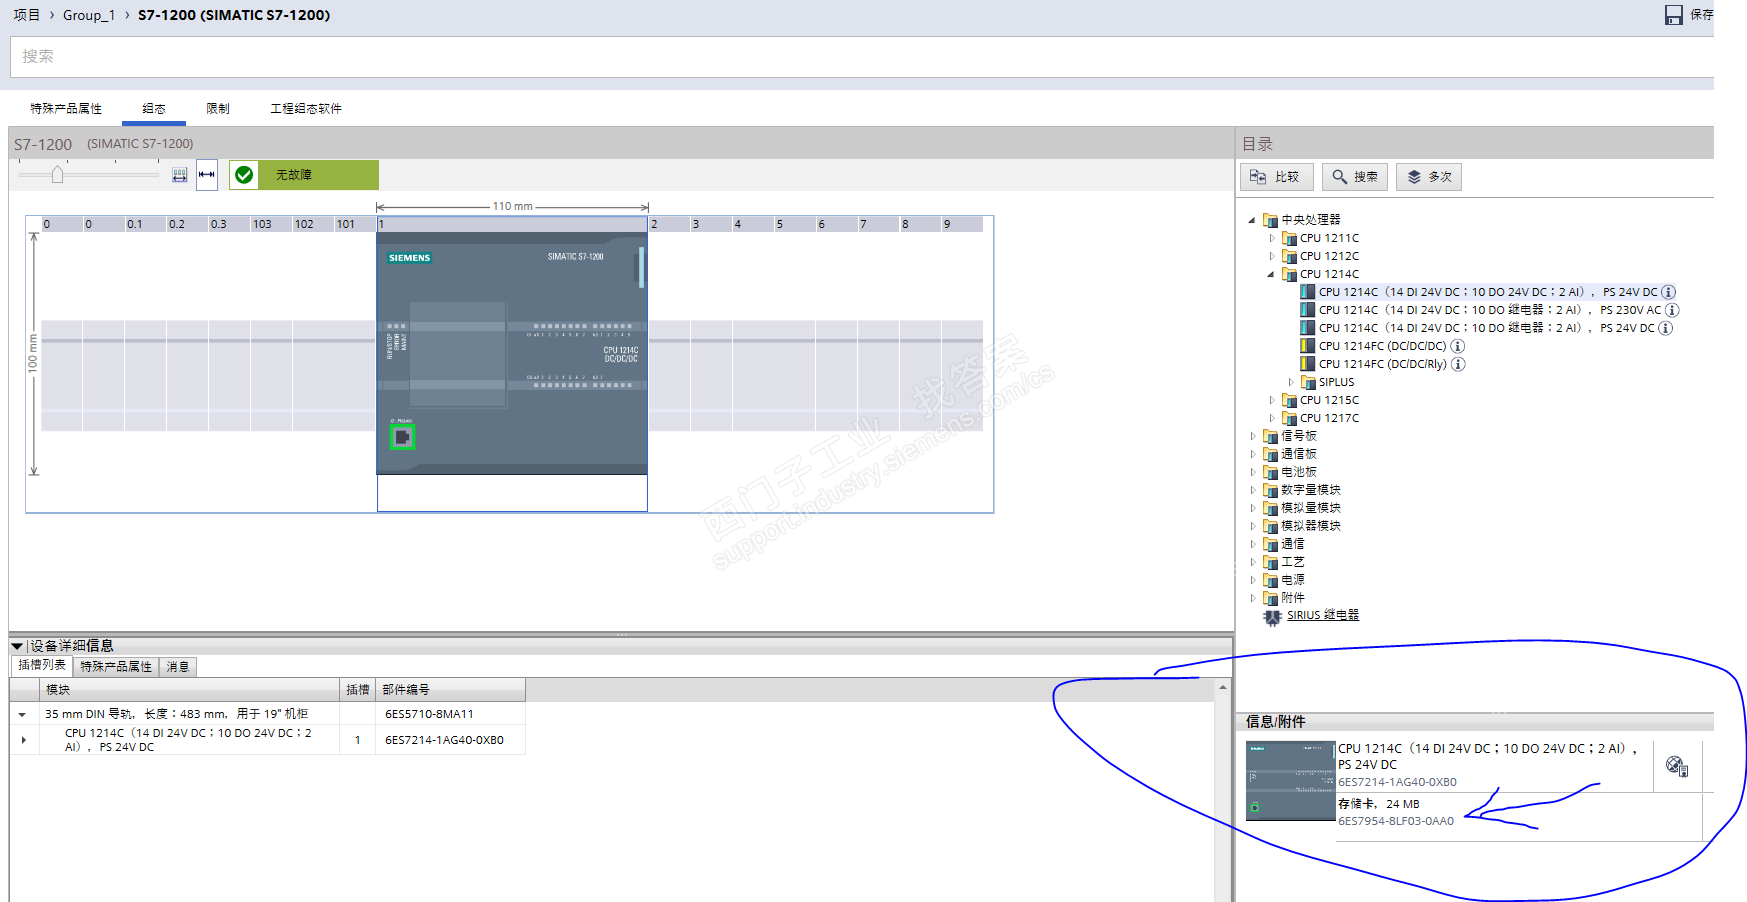This screenshot has width=1747, height=902.
Task: Open info icon for CPU 1214FC (DC/DC/DC)
Action: [x=1458, y=346]
